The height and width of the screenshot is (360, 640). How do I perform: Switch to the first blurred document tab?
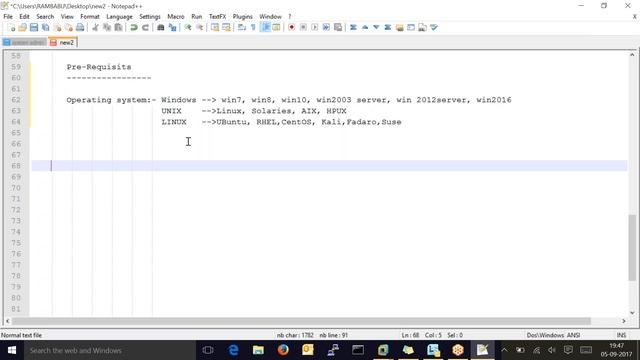coord(24,42)
